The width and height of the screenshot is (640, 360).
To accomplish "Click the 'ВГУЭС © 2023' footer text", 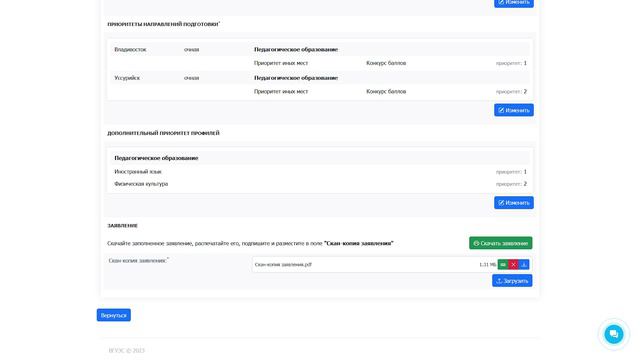I will (127, 350).
